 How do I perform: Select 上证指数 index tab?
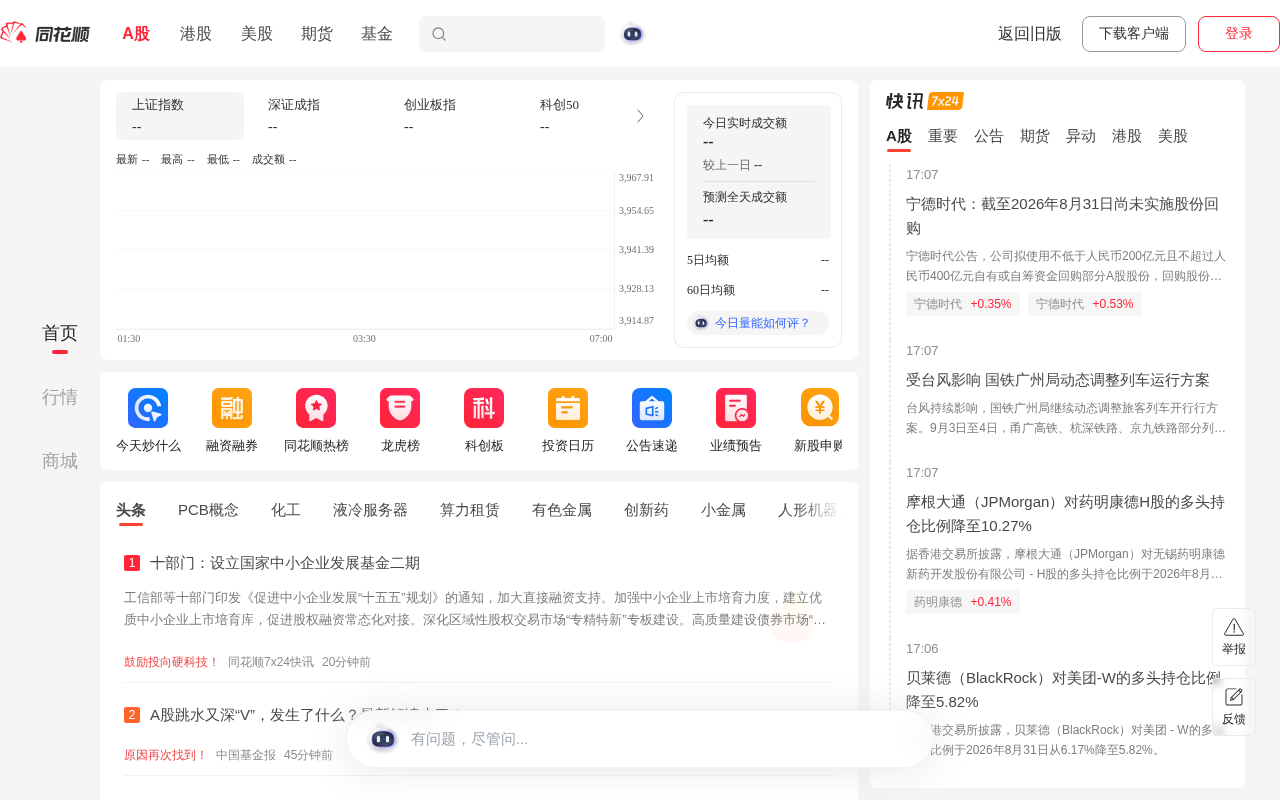coord(180,116)
